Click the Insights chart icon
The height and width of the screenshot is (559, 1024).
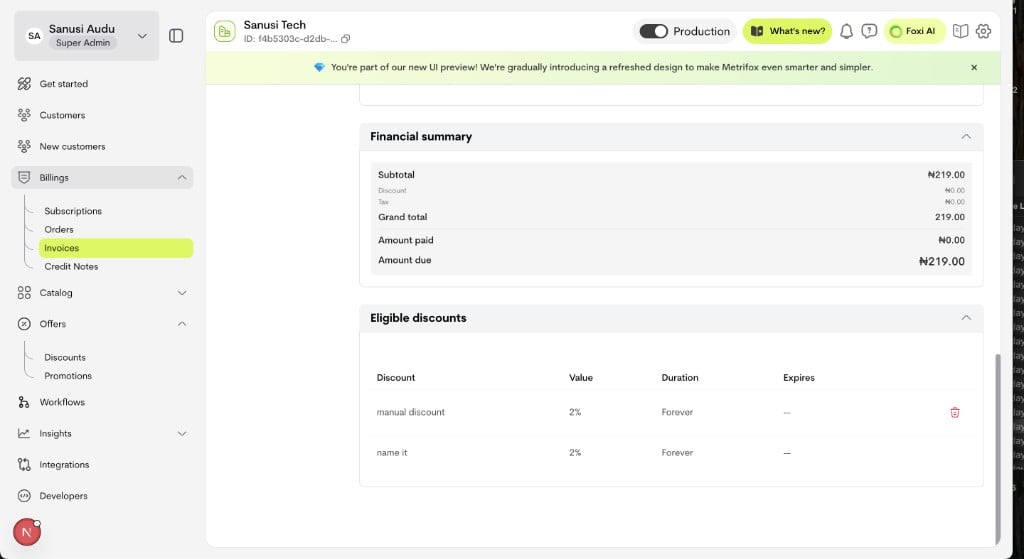pos(24,434)
